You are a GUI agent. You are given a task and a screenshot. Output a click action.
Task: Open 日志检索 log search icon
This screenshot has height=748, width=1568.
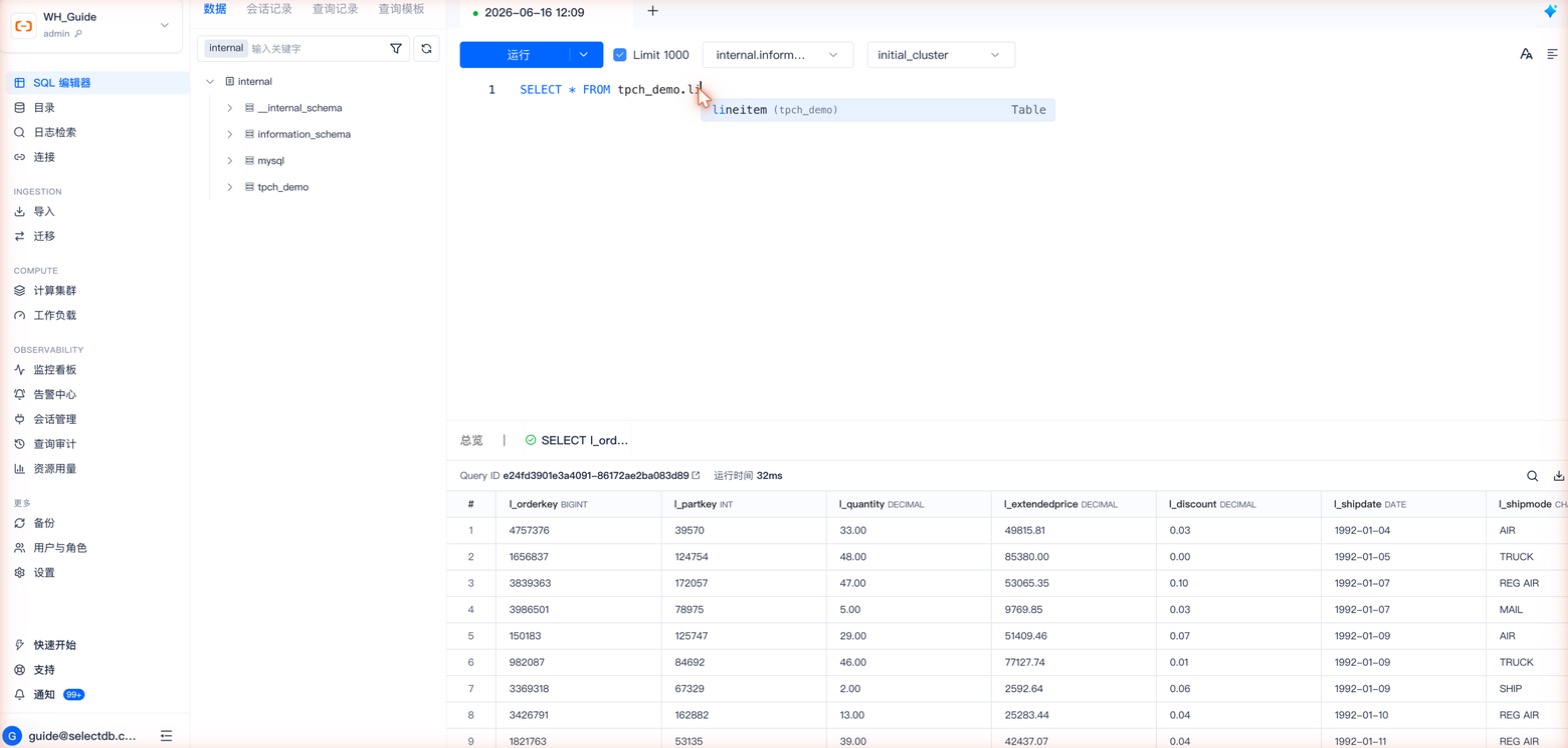click(x=19, y=132)
